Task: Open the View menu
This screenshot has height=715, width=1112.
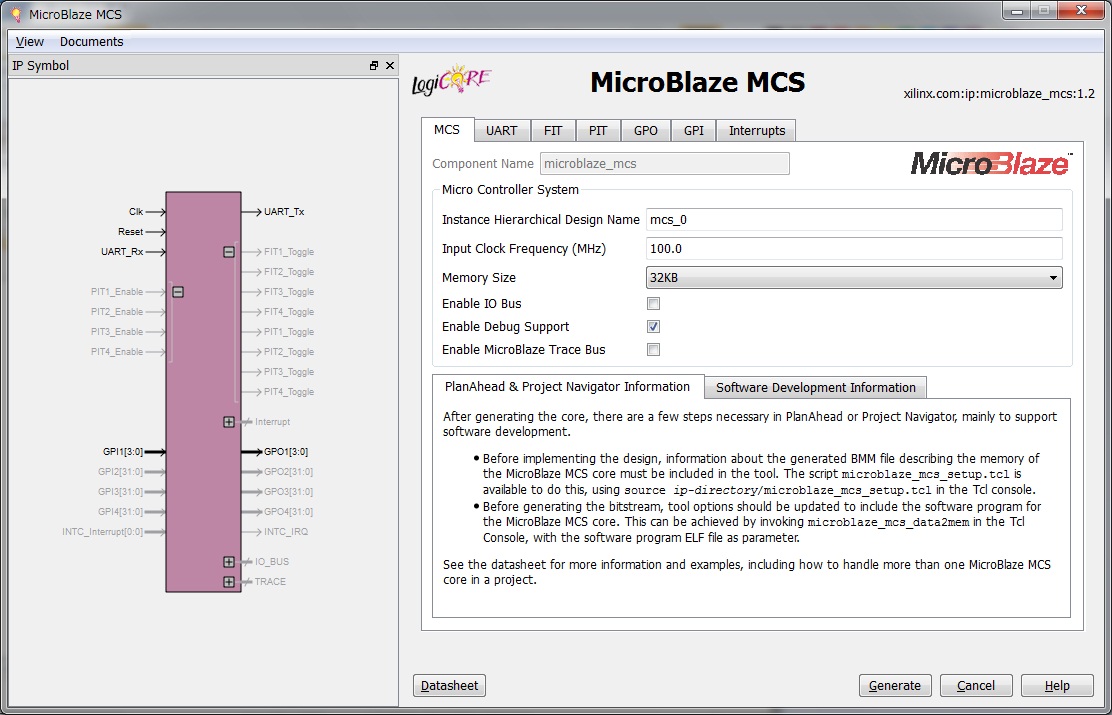Action: 30,42
